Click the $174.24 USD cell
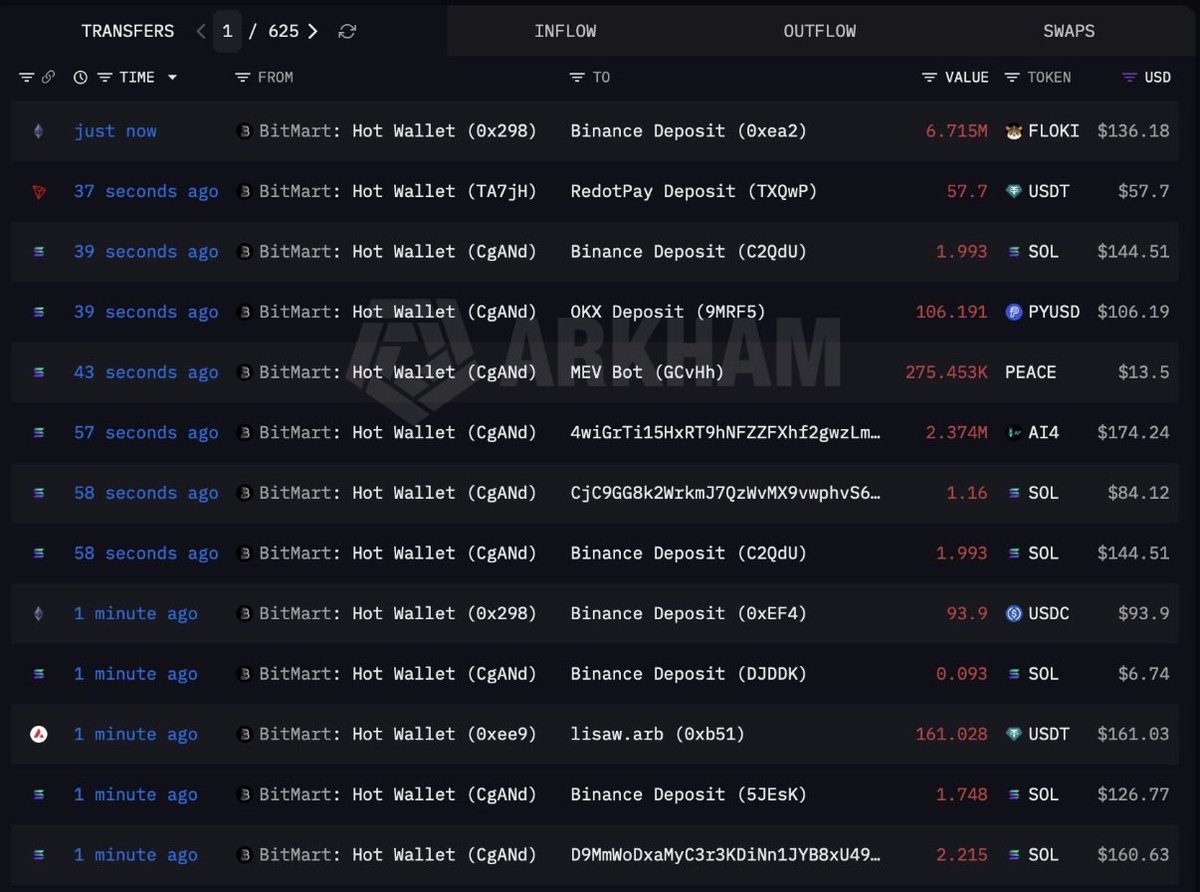 point(1133,432)
